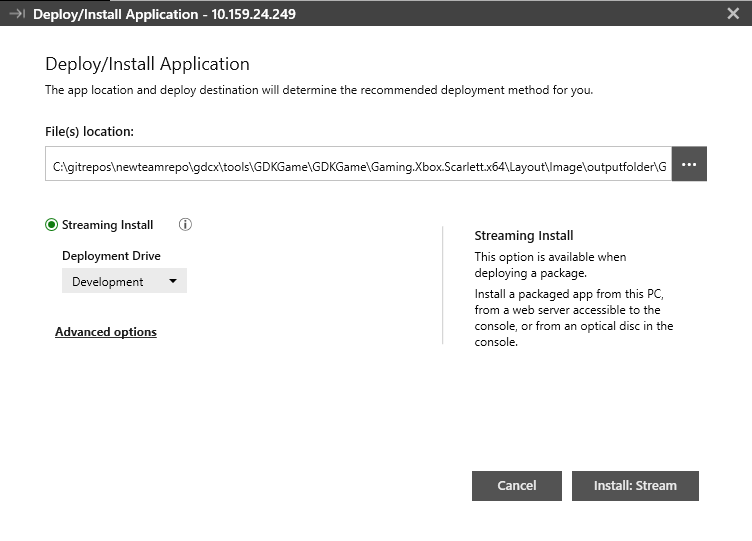
Task: Click the Deploy/Install Application page heading
Action: (x=147, y=64)
